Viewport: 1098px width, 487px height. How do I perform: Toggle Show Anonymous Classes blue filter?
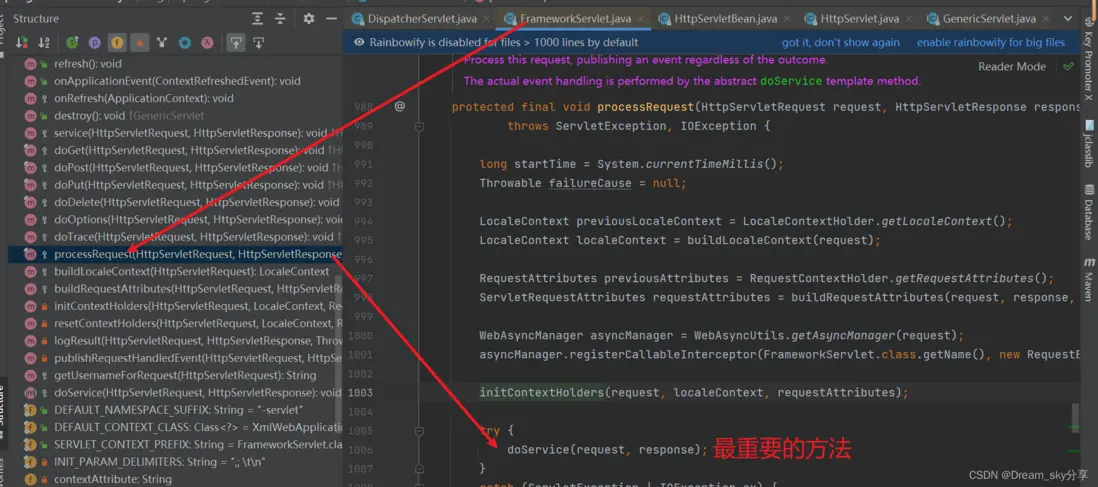(184, 43)
